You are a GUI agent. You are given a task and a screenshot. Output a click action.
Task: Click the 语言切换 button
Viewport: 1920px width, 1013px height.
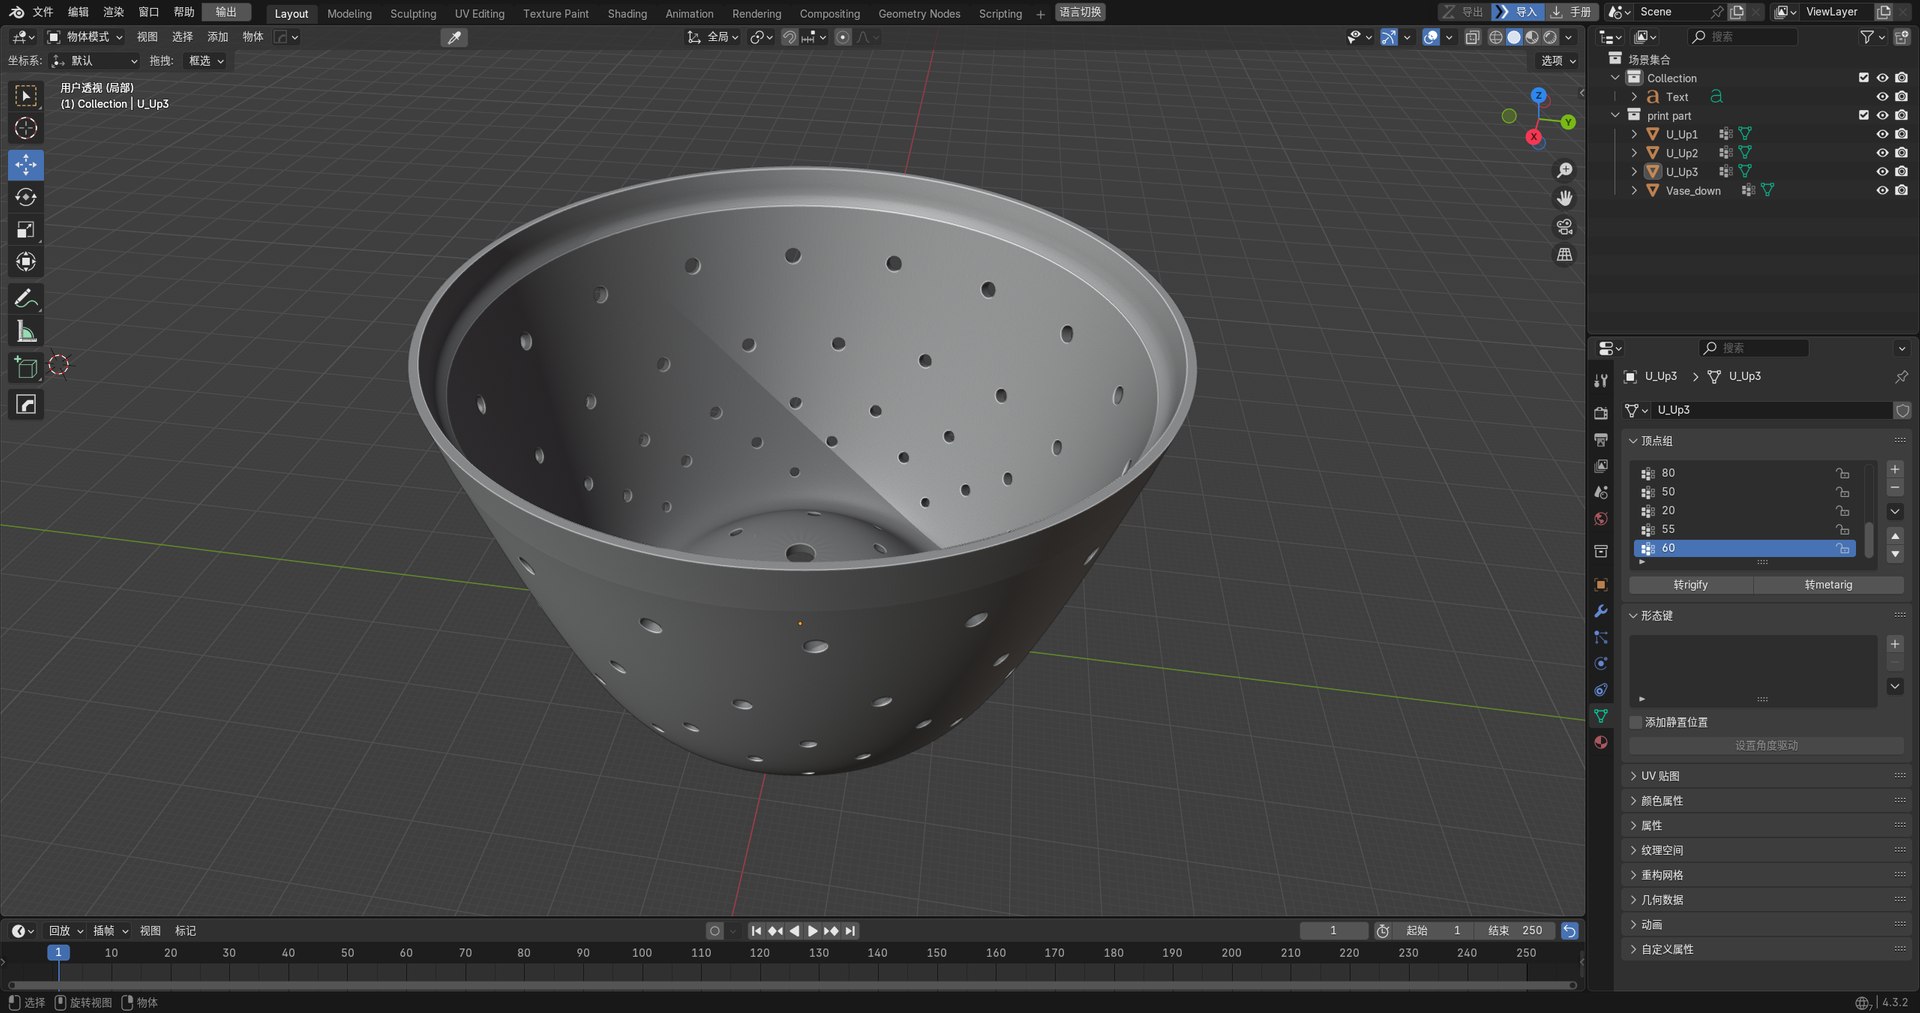pos(1080,12)
